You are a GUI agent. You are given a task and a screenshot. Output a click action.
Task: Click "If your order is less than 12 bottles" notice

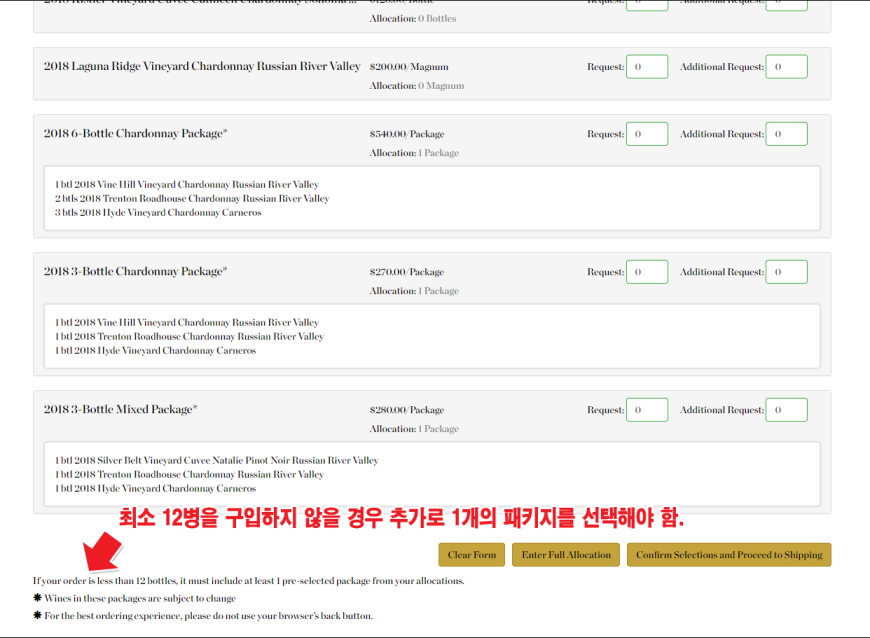tap(249, 581)
